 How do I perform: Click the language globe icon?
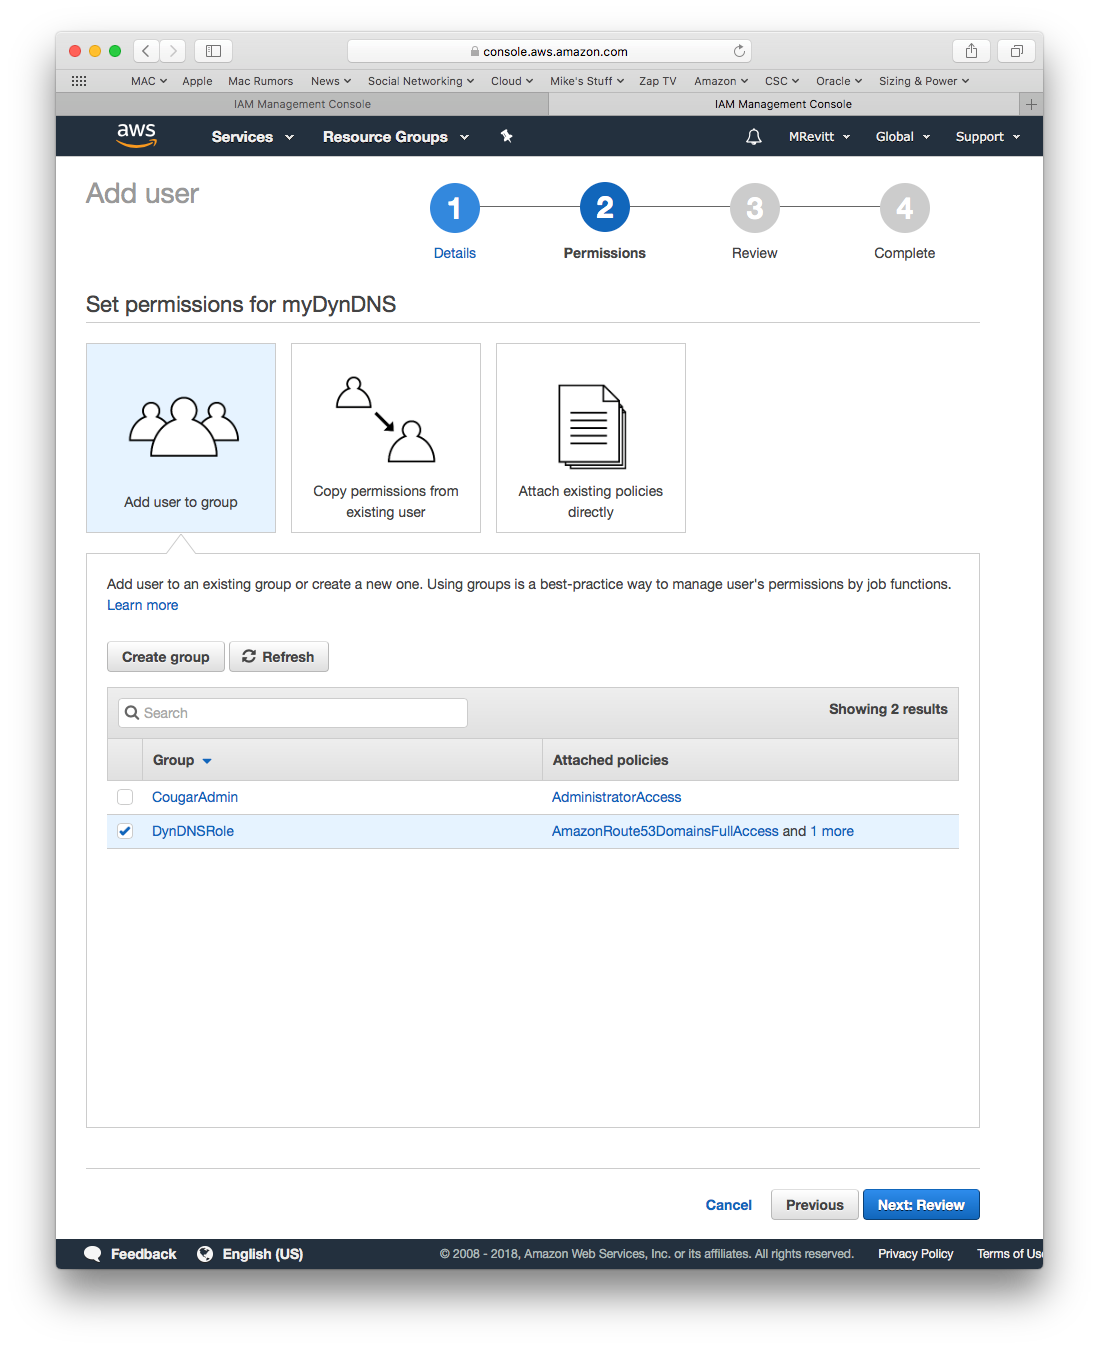[205, 1254]
